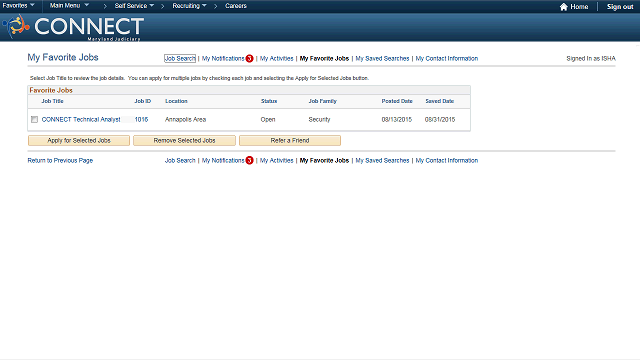
Task: Click Apply for Selected Jobs button
Action: coord(79,140)
